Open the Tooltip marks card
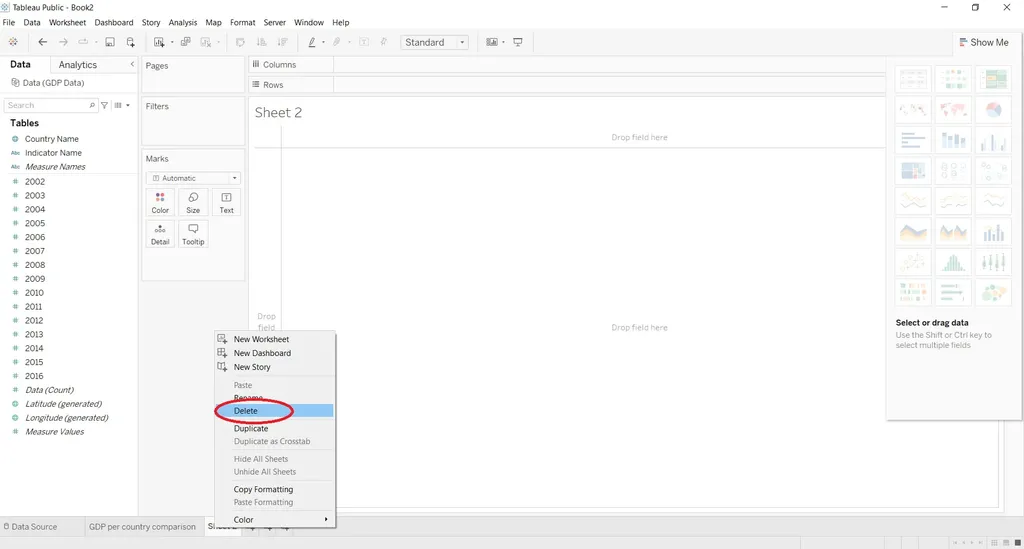1024x549 pixels. click(x=193, y=234)
